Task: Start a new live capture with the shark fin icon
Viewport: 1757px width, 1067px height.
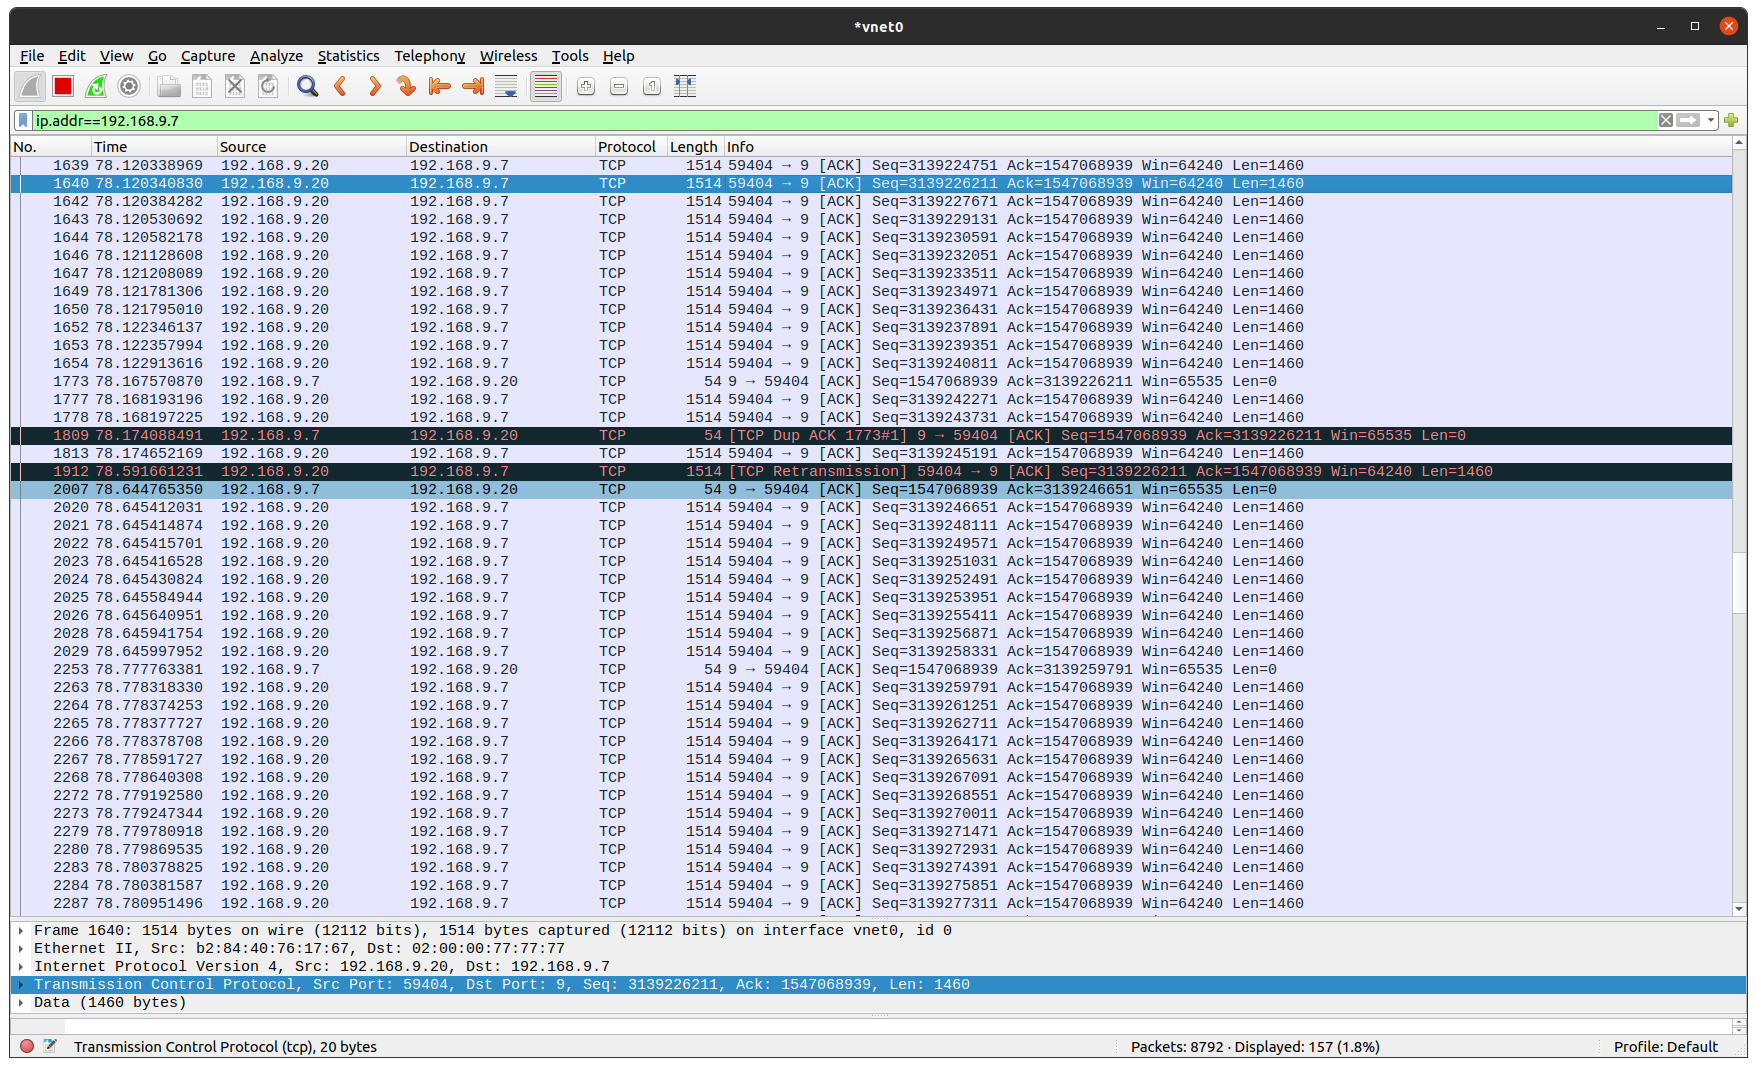Action: (30, 87)
